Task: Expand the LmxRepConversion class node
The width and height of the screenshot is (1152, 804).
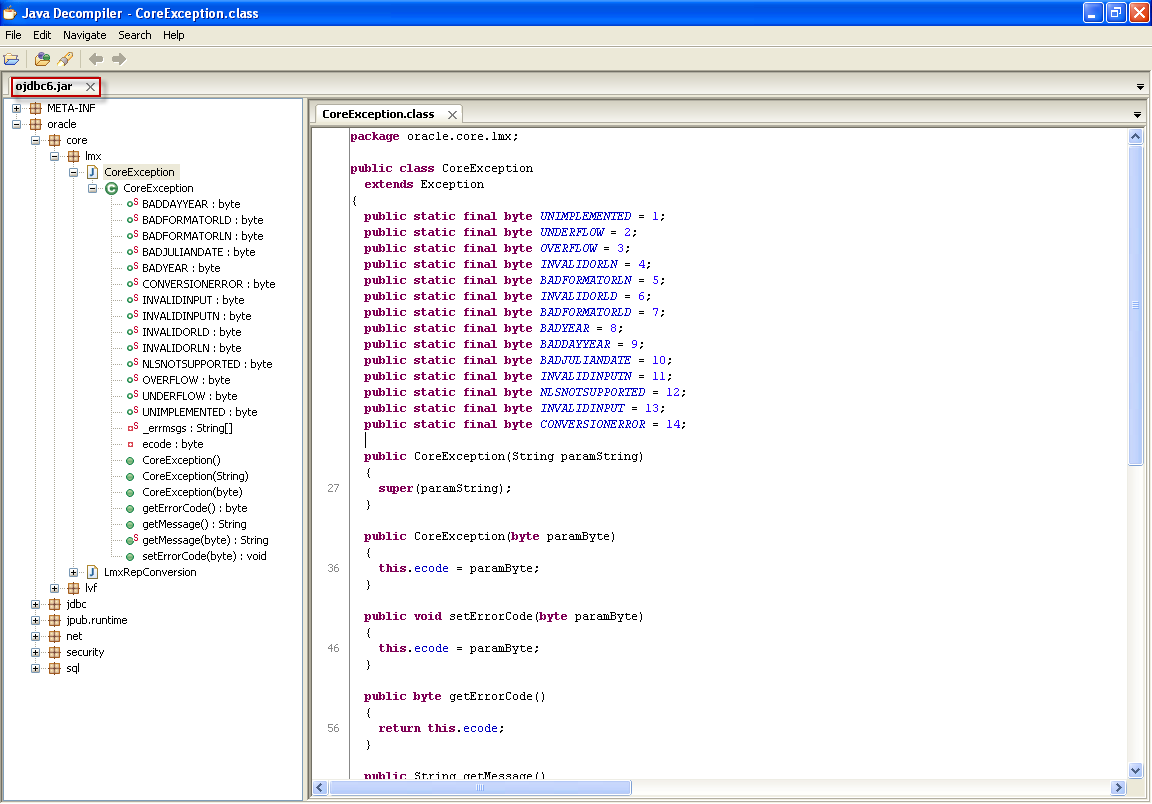Action: [74, 572]
